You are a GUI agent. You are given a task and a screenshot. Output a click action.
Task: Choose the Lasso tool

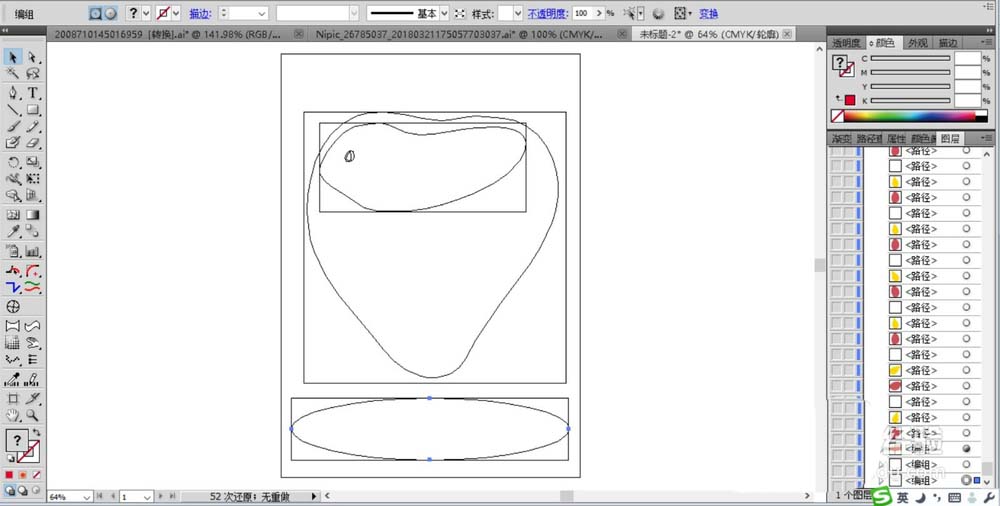33,74
